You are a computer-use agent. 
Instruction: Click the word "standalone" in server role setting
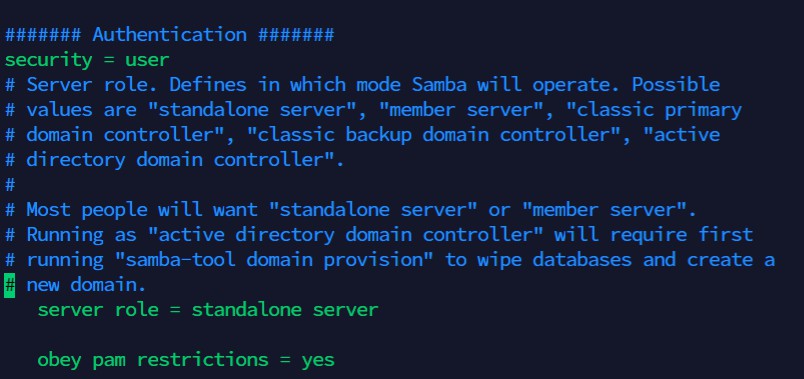pyautogui.click(x=247, y=310)
